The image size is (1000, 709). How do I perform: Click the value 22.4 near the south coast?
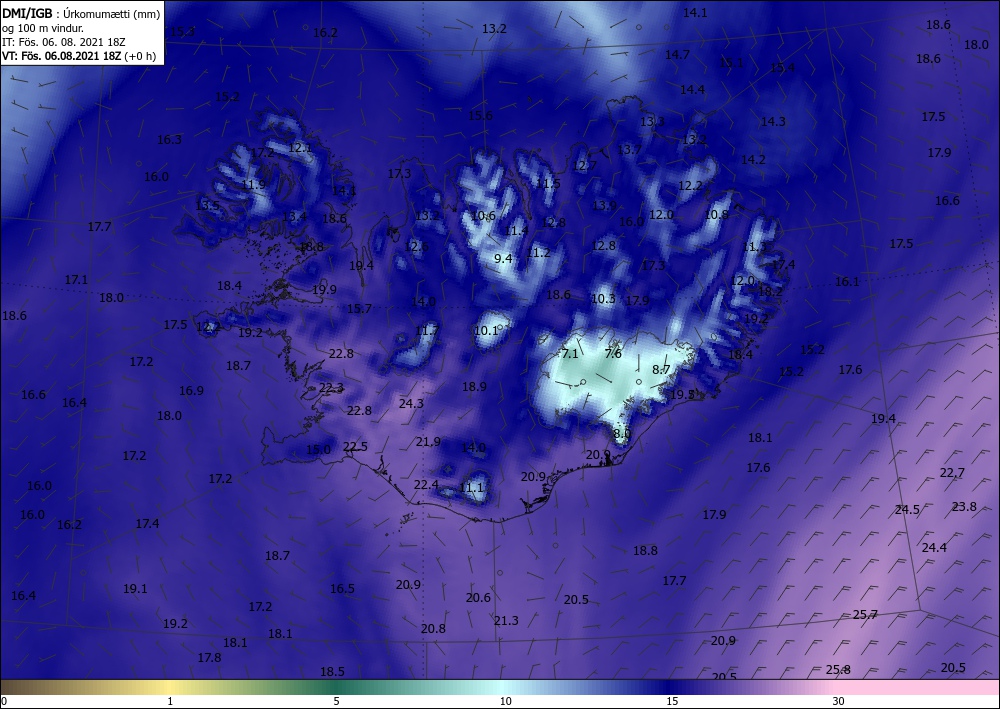[x=426, y=485]
